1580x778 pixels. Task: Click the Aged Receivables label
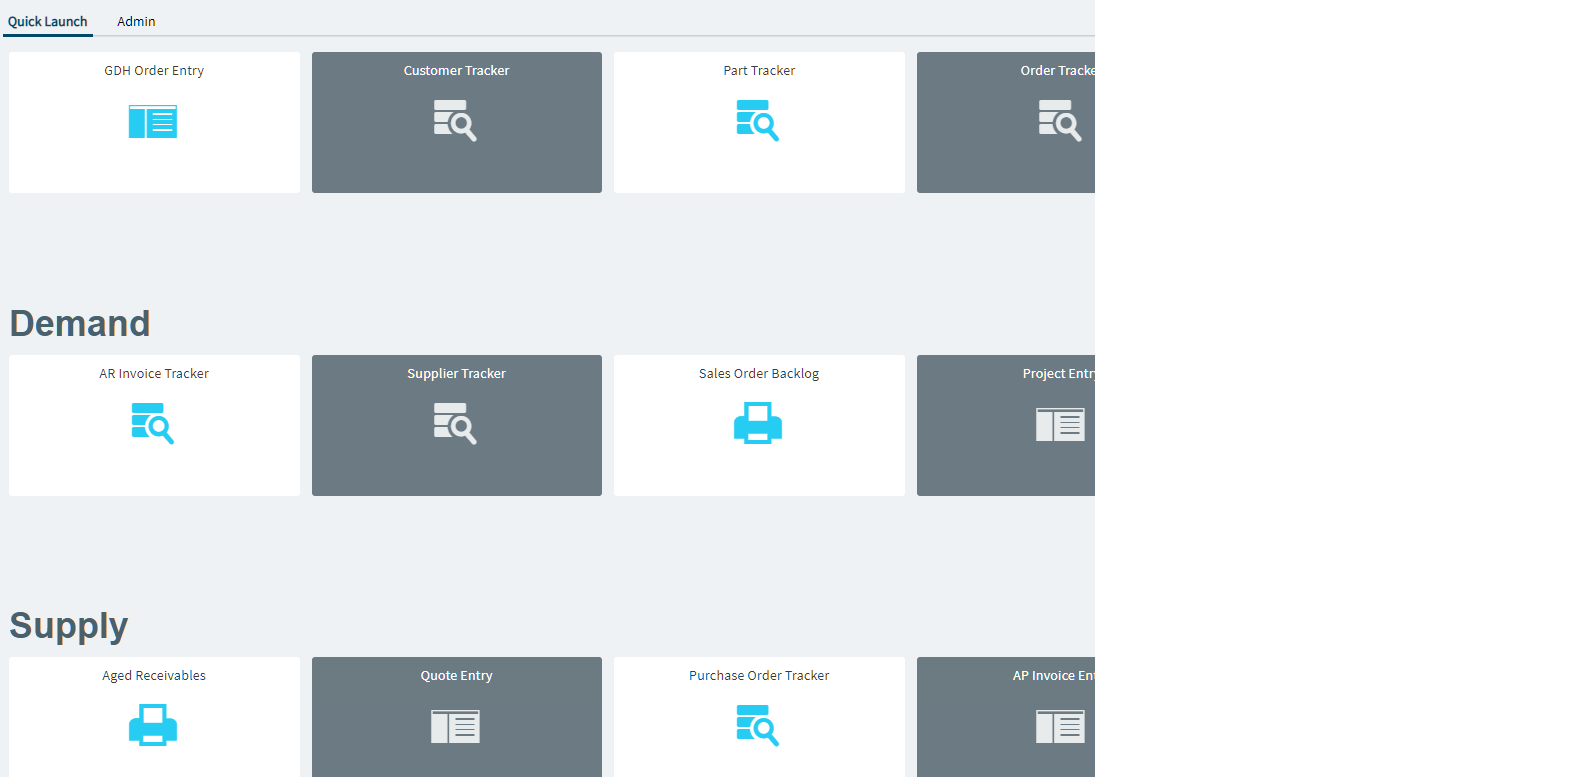[x=154, y=676]
